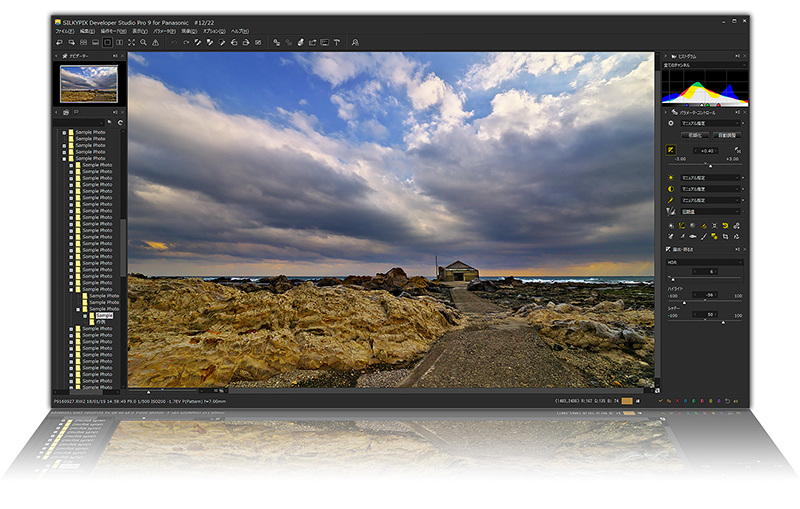Image resolution: width=800 pixels, height=509 pixels.
Task: Open the white balance dropdown beside sun icon
Action: click(x=710, y=177)
